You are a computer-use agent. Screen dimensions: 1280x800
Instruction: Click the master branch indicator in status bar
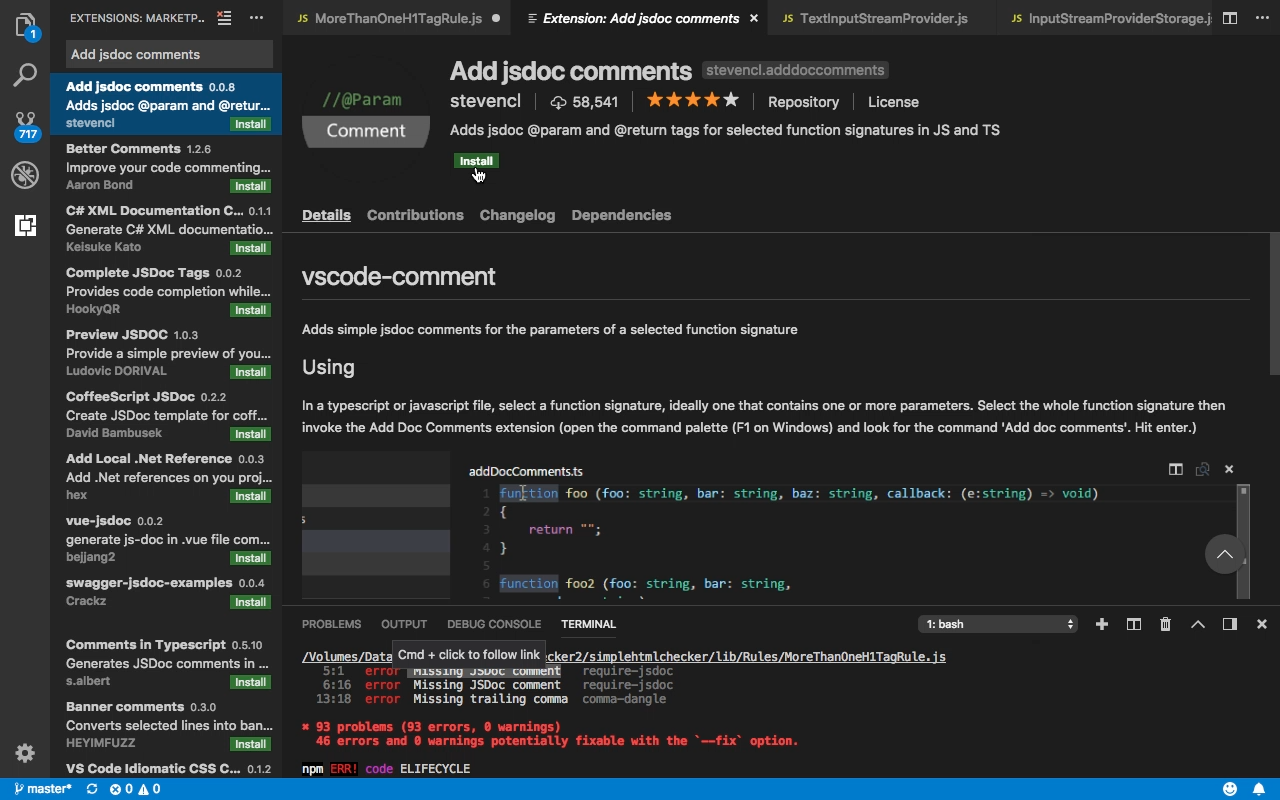click(43, 789)
